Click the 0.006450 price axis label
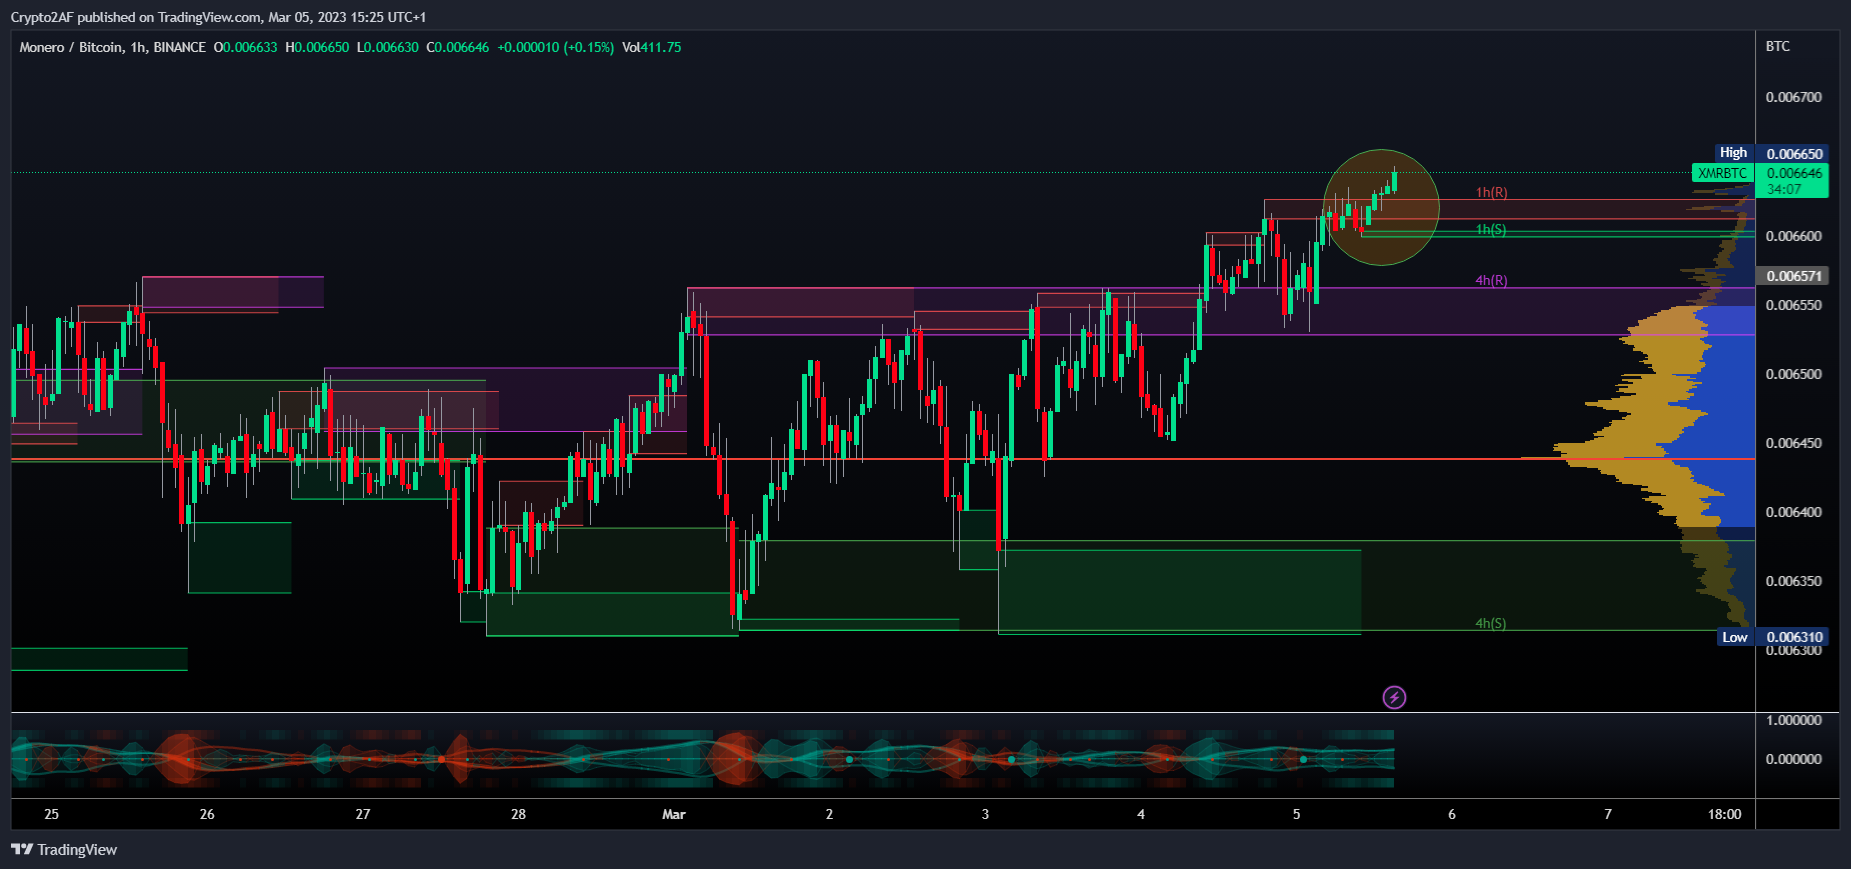1851x869 pixels. coord(1794,443)
